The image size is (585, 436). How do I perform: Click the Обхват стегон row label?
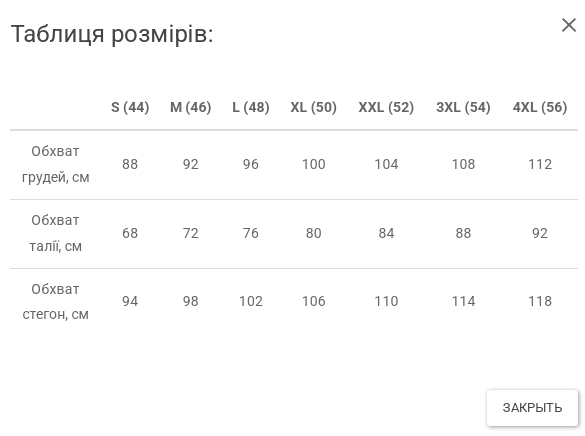(55, 301)
